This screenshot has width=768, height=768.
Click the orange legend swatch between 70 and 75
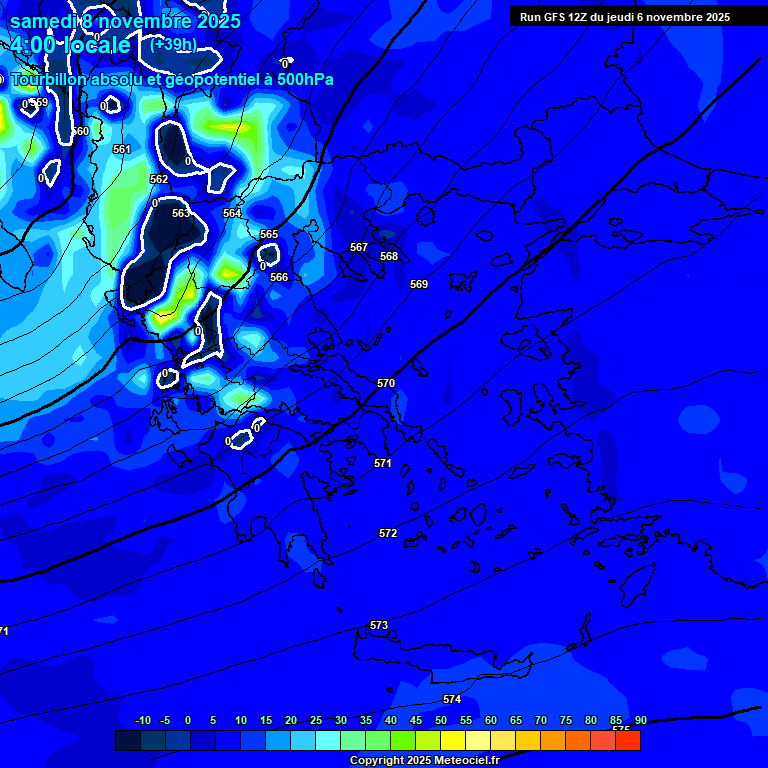(553, 741)
